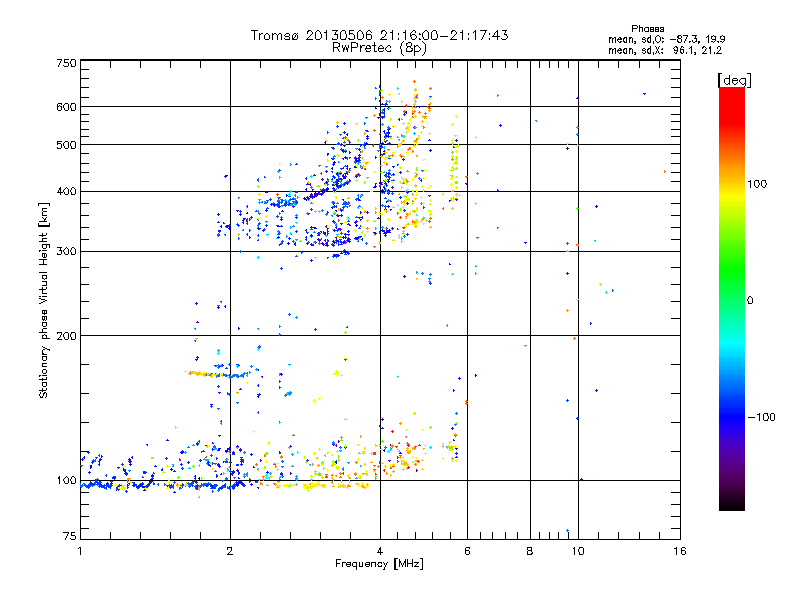Viewport: 800px width, 600px height.
Task: Click the plot title 'Tromsø 20130506 21:16:00-21:17:43'
Action: (x=379, y=35)
